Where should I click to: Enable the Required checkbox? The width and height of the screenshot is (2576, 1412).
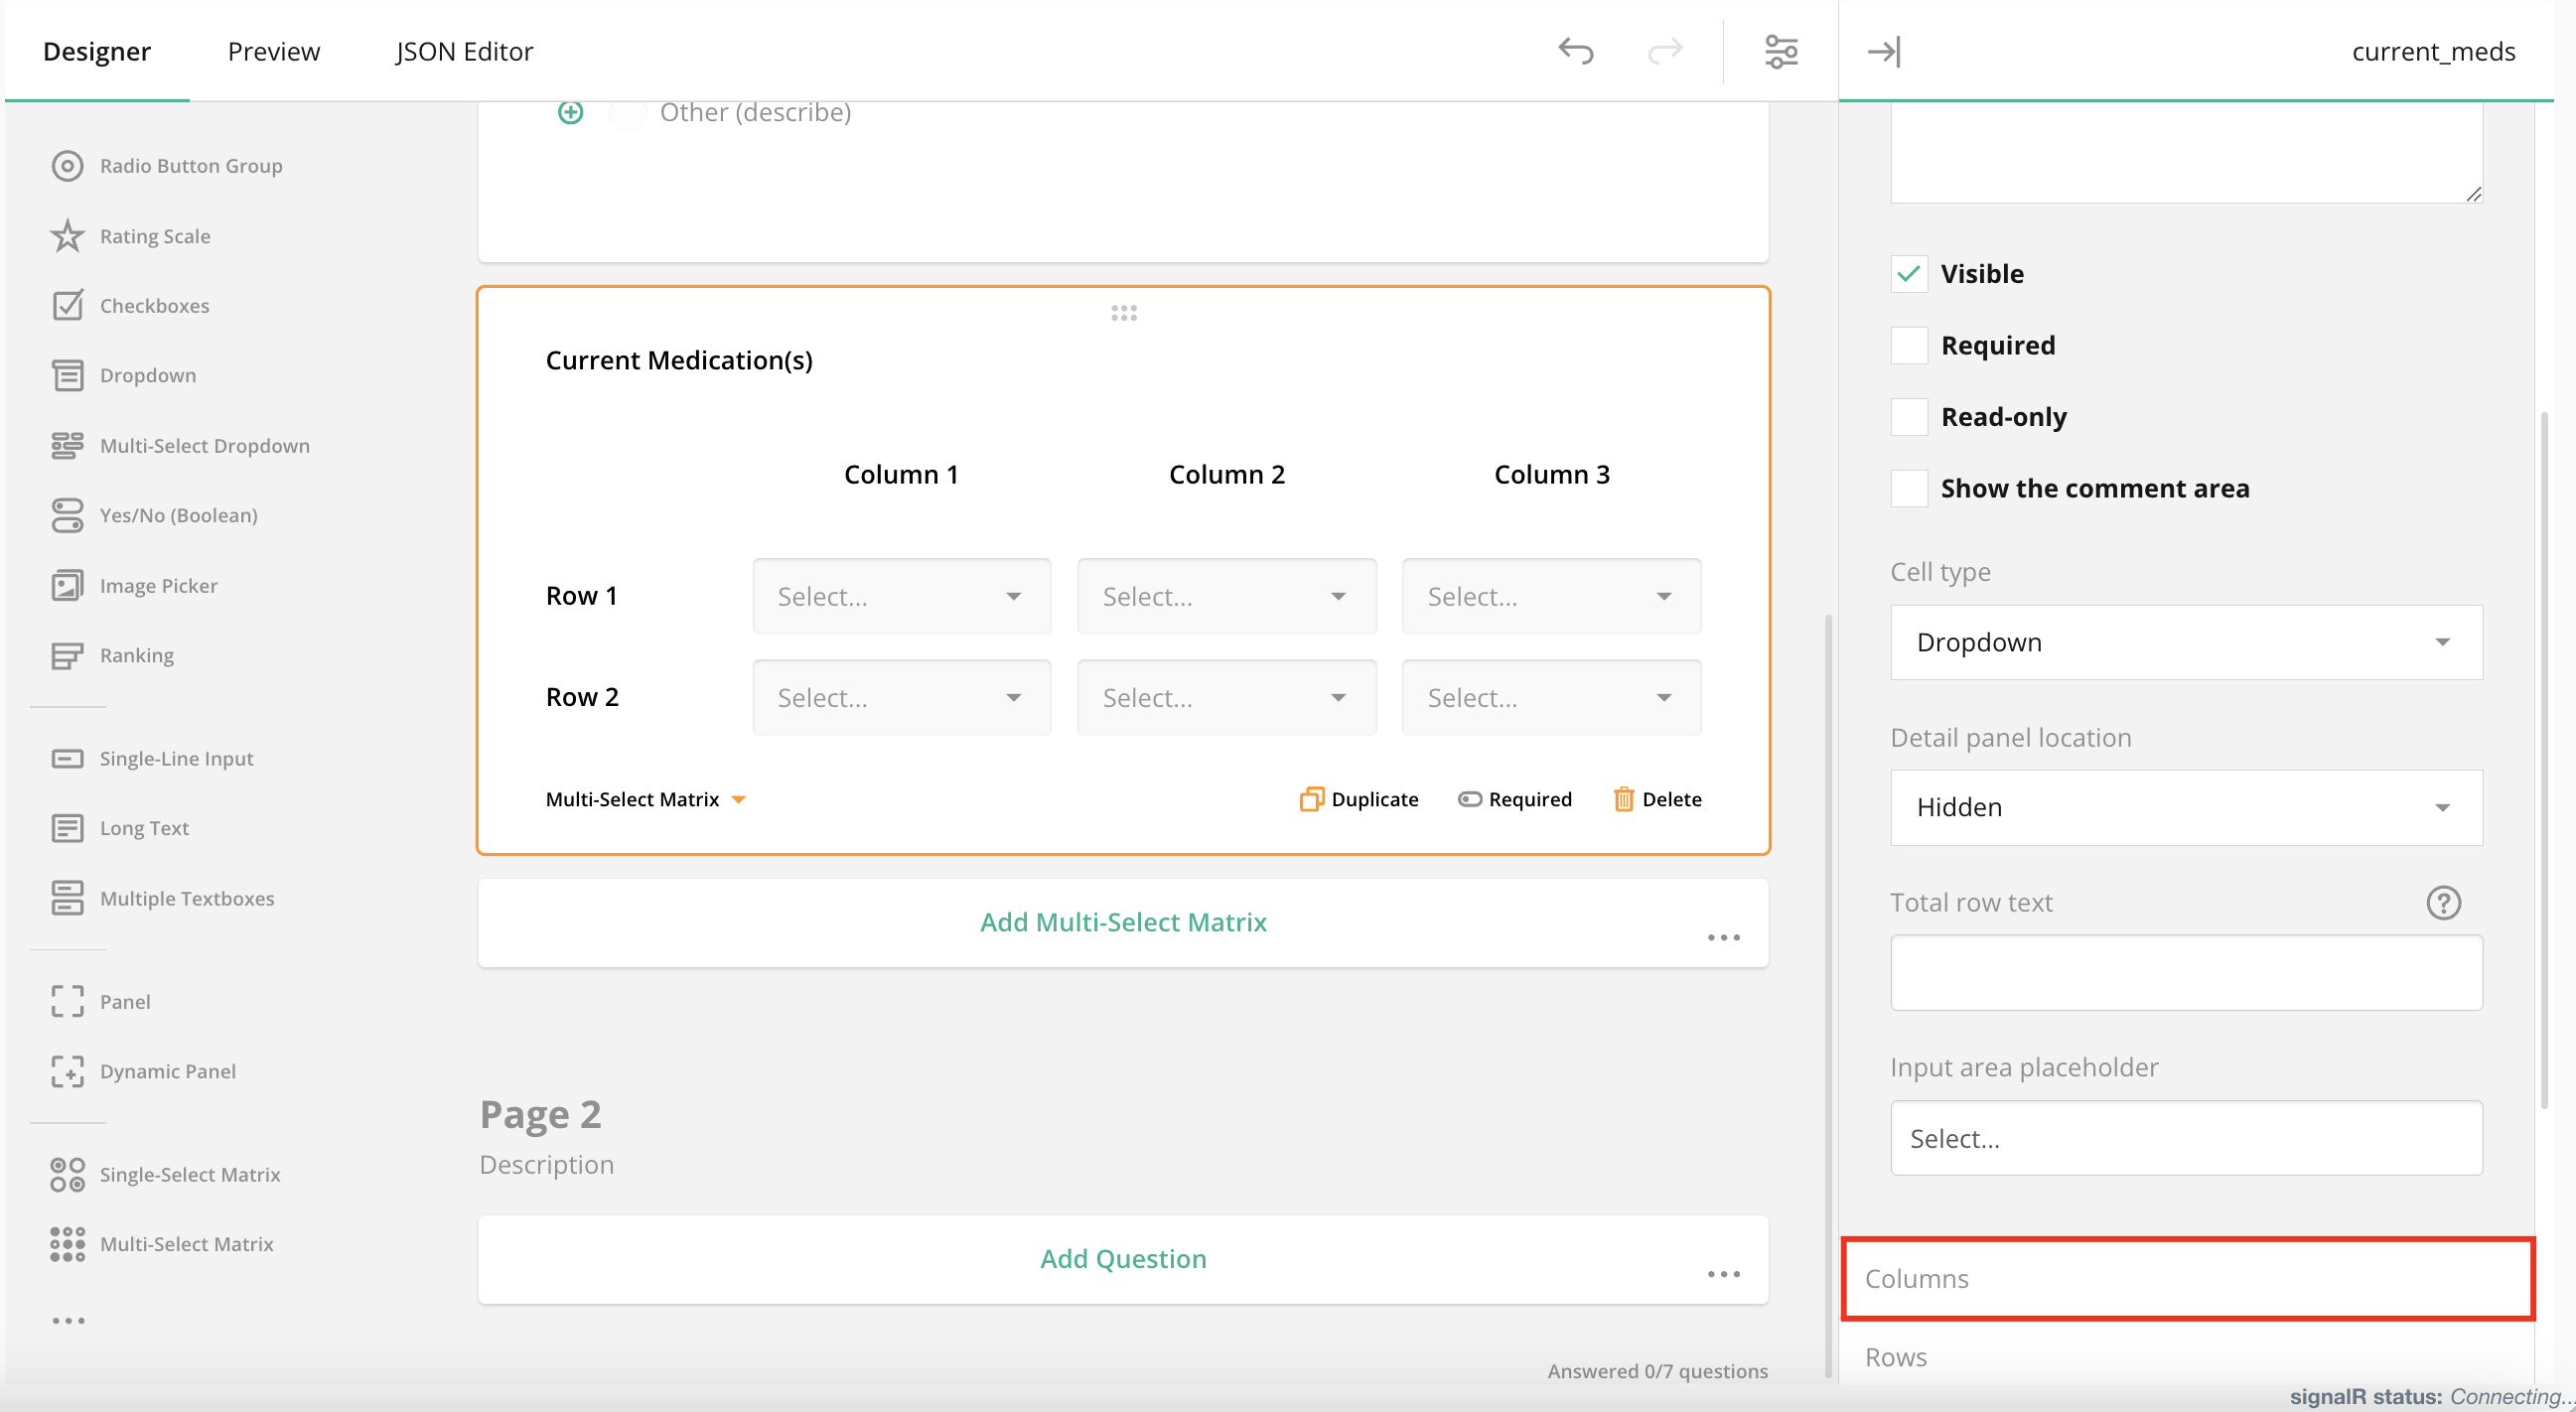point(1908,345)
